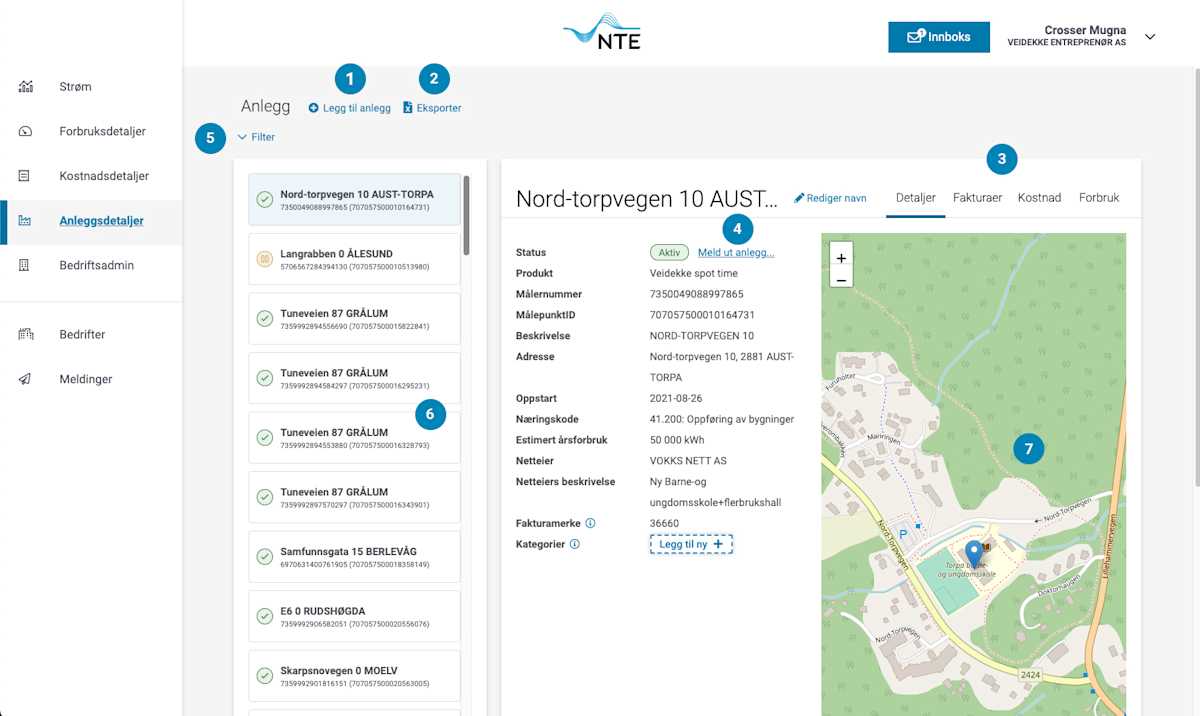Click the info icon next to Kategorier
The image size is (1200, 716).
(574, 544)
